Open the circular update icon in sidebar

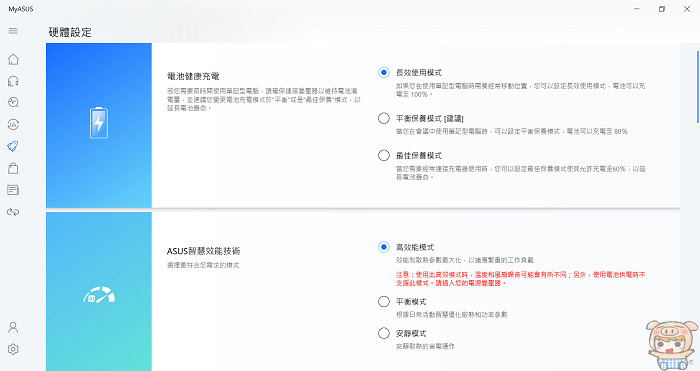click(x=13, y=125)
